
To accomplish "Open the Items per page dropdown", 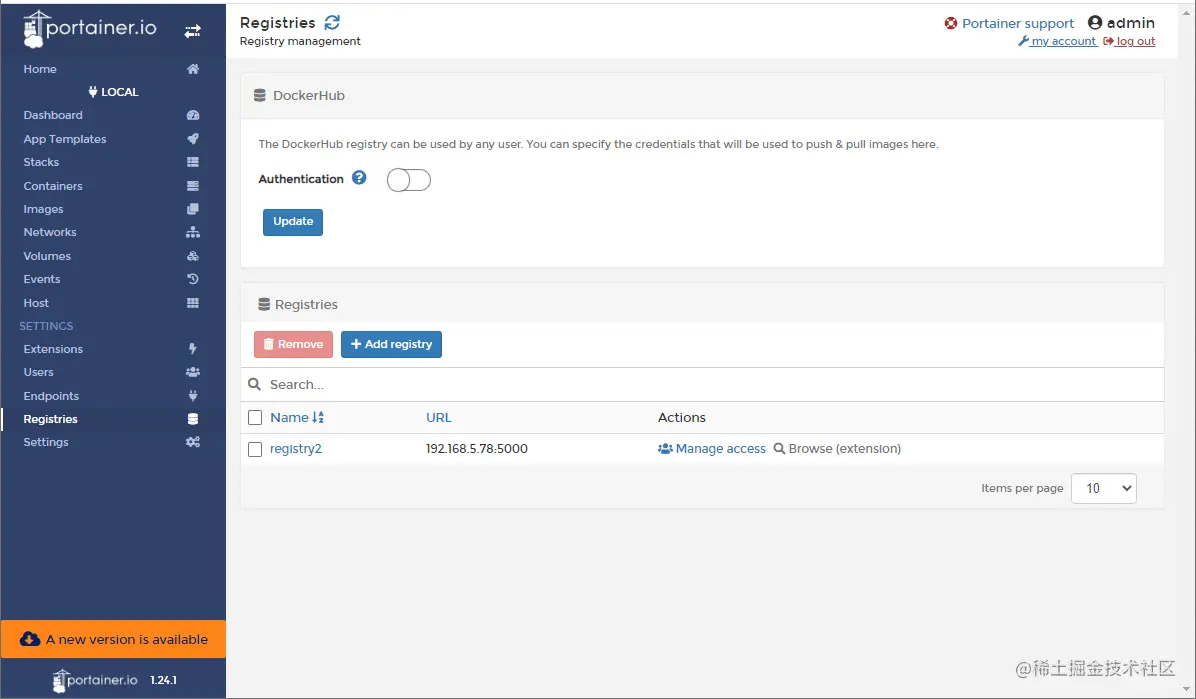I will coord(1104,488).
